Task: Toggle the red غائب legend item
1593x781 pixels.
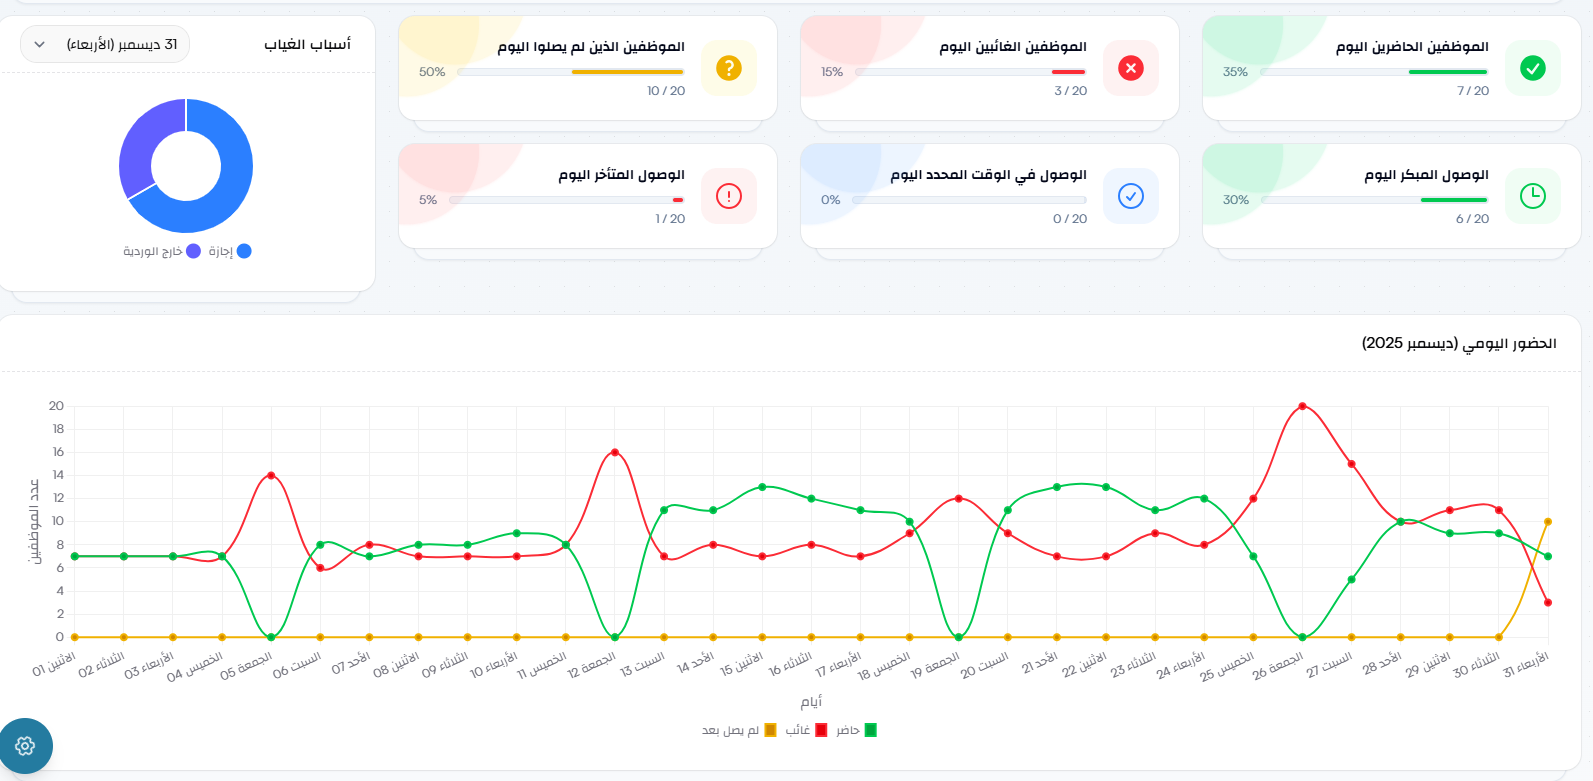Action: (x=805, y=729)
